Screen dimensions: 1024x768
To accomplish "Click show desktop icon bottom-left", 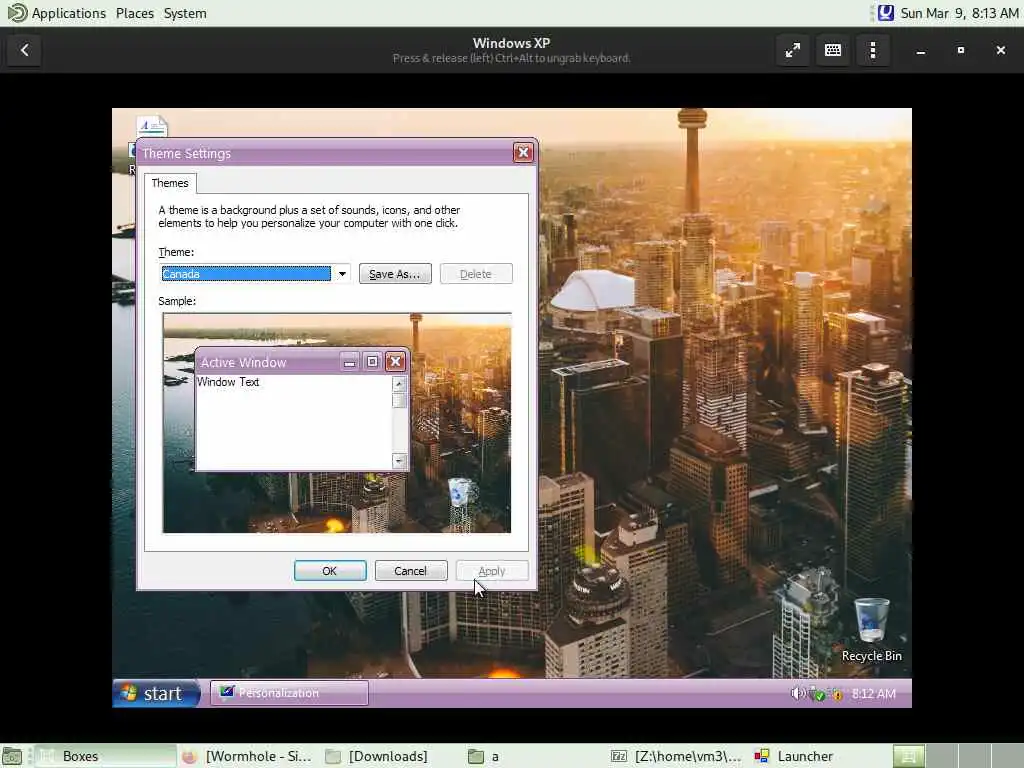I will 12,756.
